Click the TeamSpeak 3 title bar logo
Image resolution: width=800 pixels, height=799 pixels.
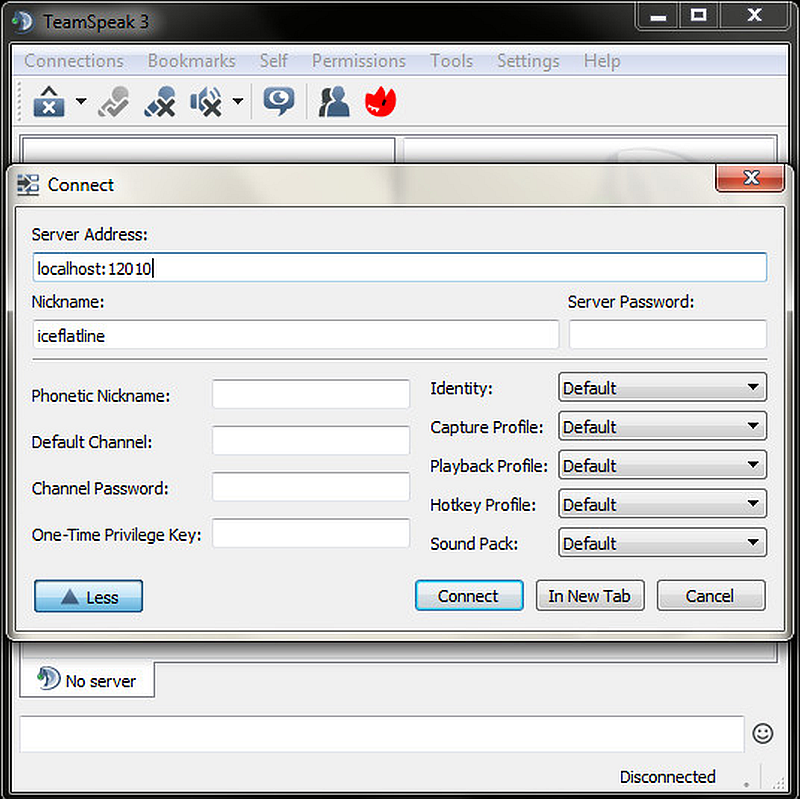23,22
